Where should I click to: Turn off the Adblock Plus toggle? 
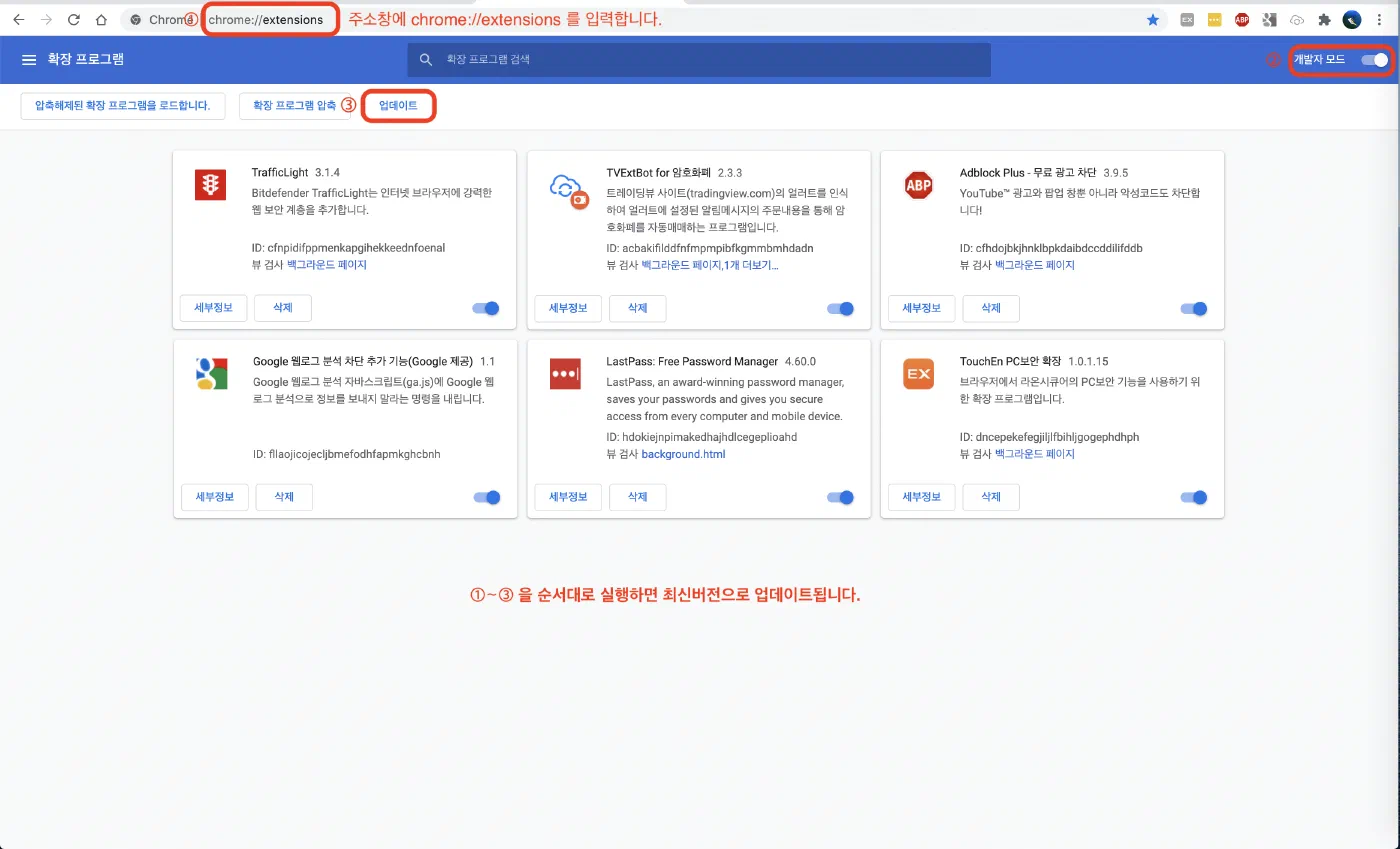coord(1194,308)
